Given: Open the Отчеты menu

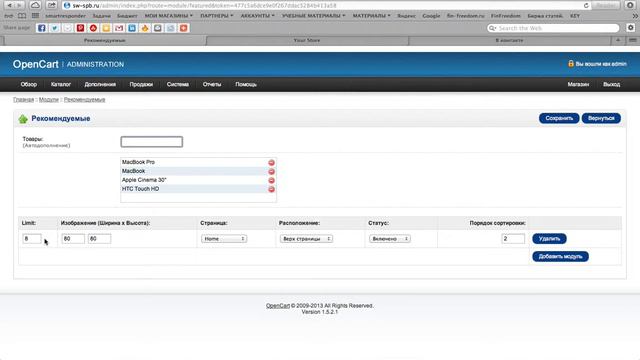Looking at the screenshot, I should click(212, 84).
